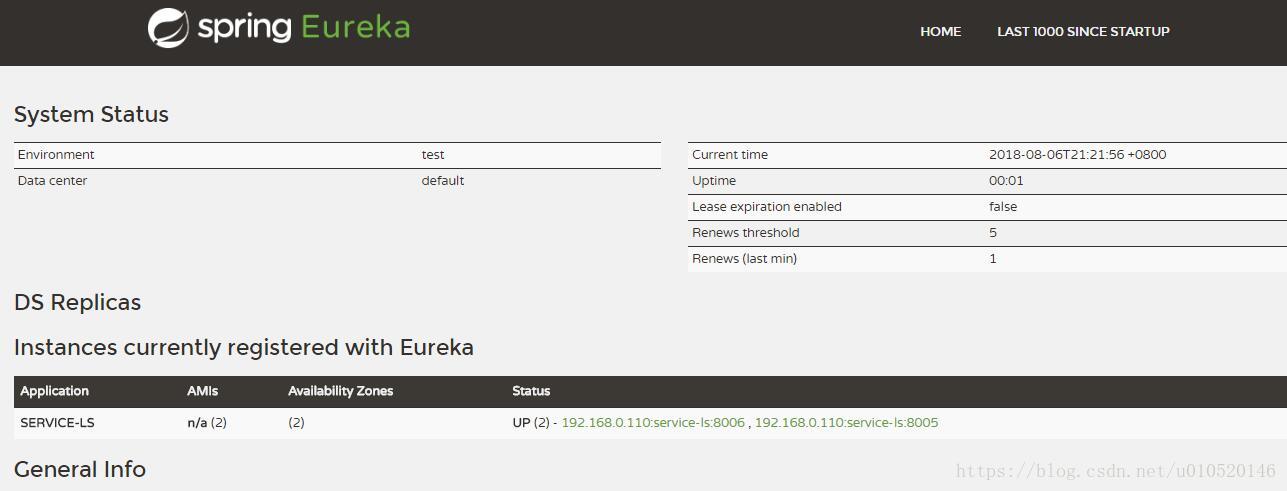Select the Current time label
Image resolution: width=1287 pixels, height=491 pixels.
point(730,155)
